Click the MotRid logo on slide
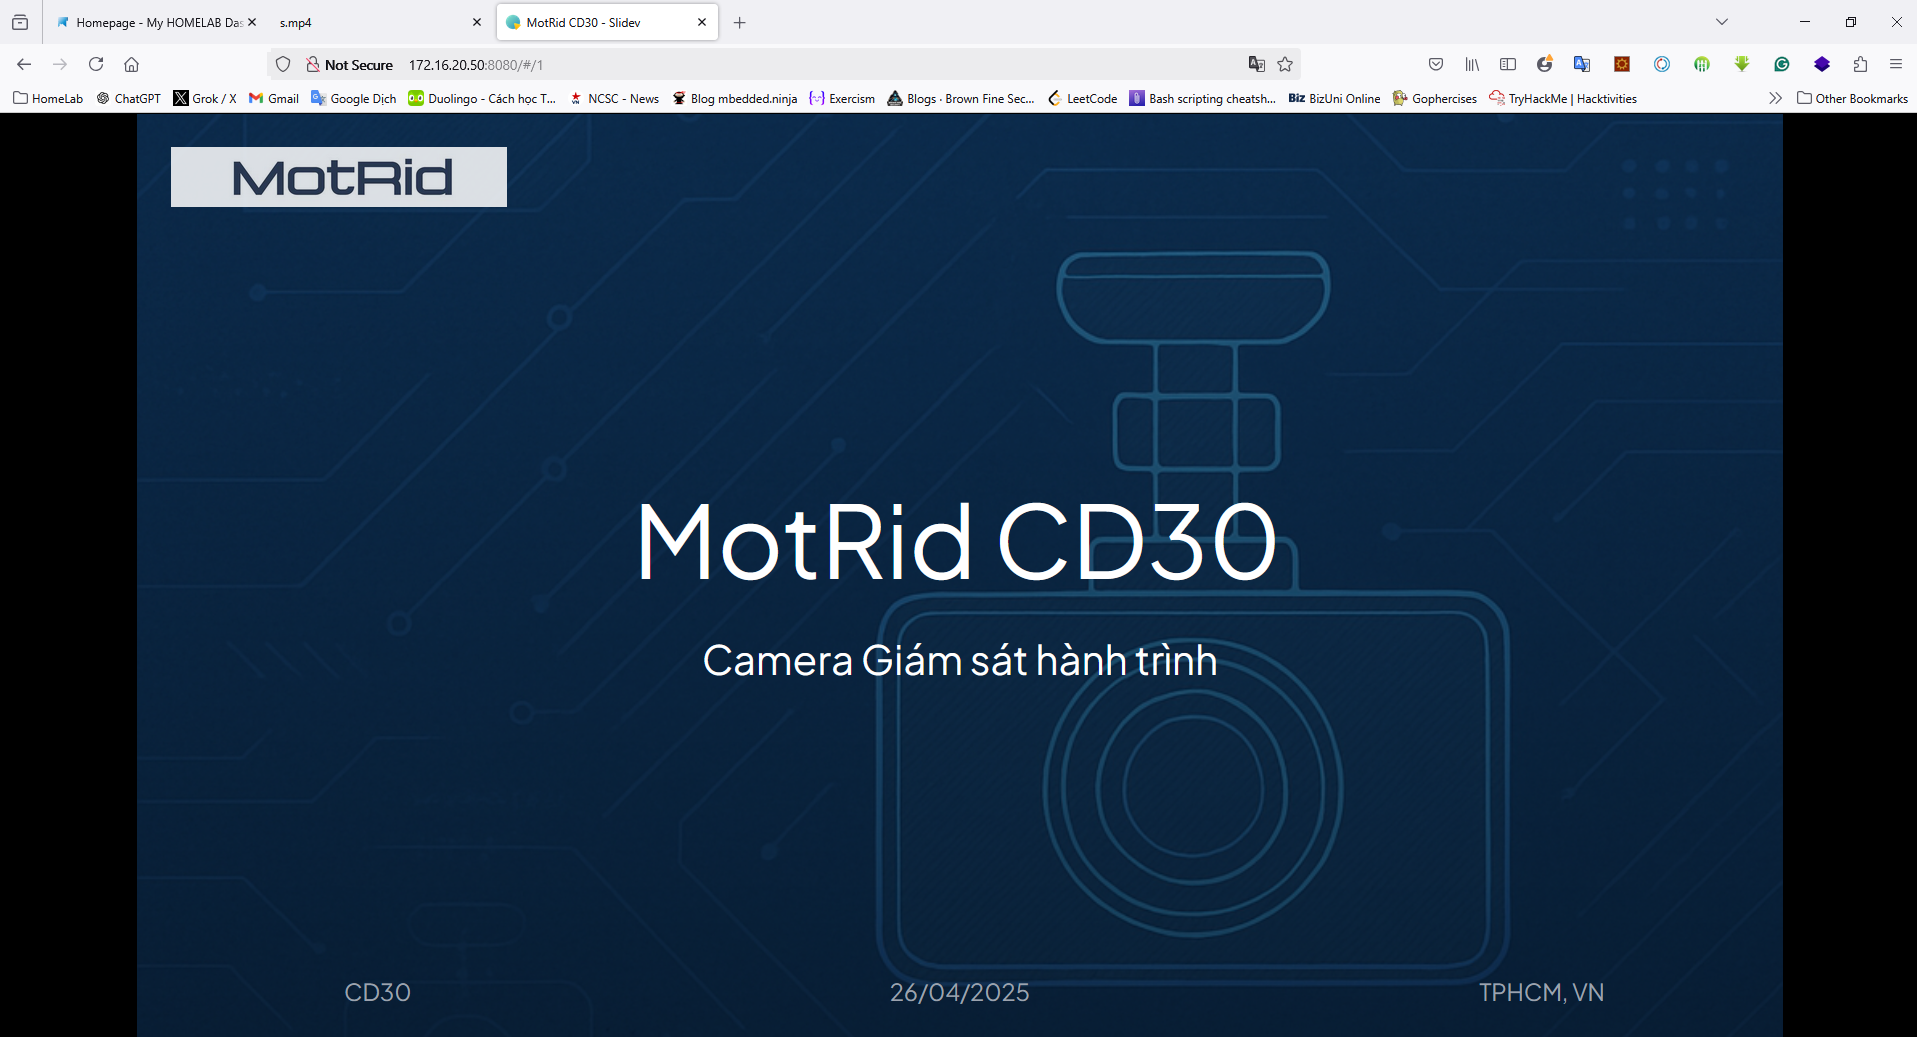 339,177
